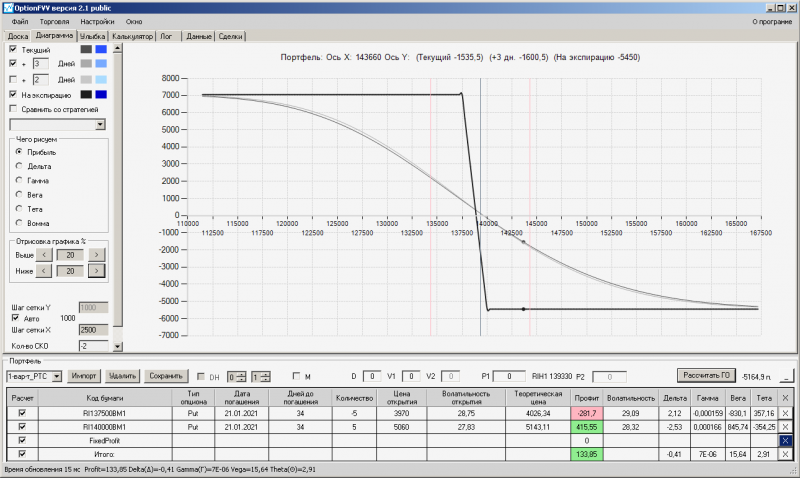Screen dimensions: 800x478
Task: Click the X column header icon
Action: (785, 398)
